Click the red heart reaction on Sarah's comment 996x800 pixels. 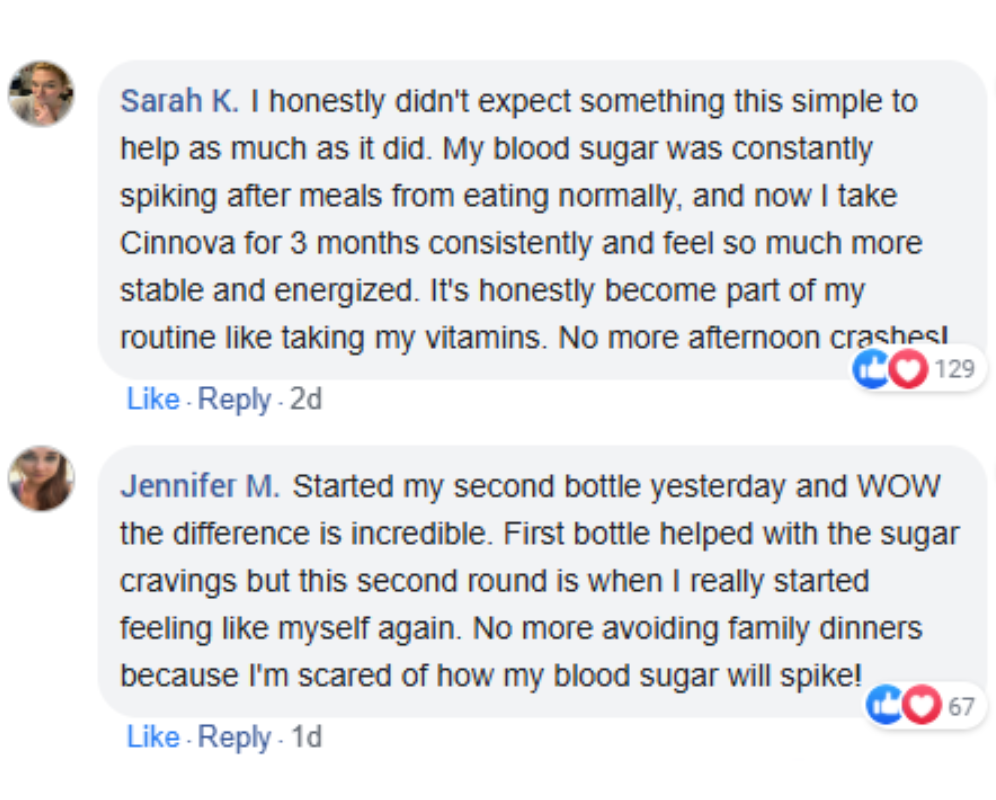908,370
